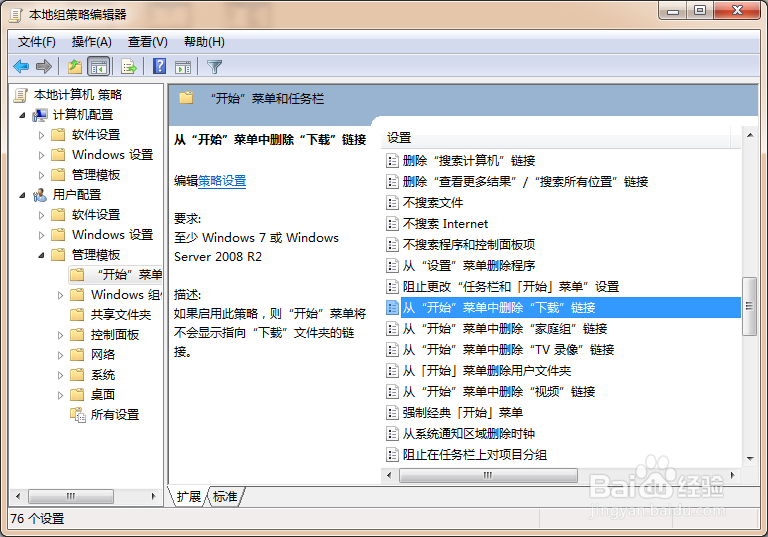Click the 计算机配置 computer icon

click(x=40, y=115)
